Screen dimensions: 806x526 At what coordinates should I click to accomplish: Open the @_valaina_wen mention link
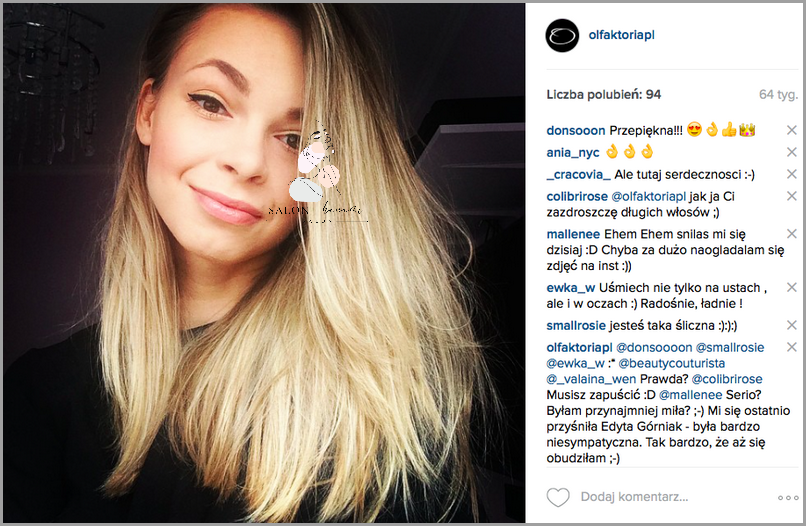pyautogui.click(x=591, y=379)
